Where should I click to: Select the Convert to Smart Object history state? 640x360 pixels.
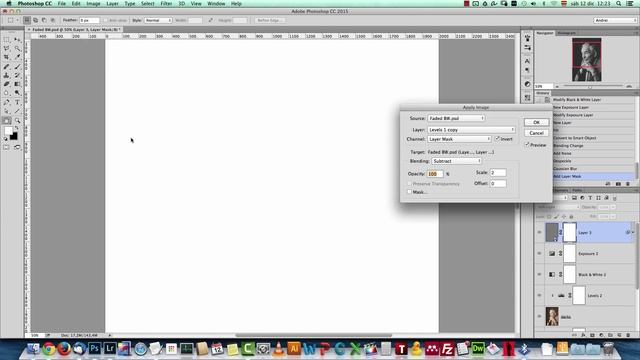click(574, 138)
